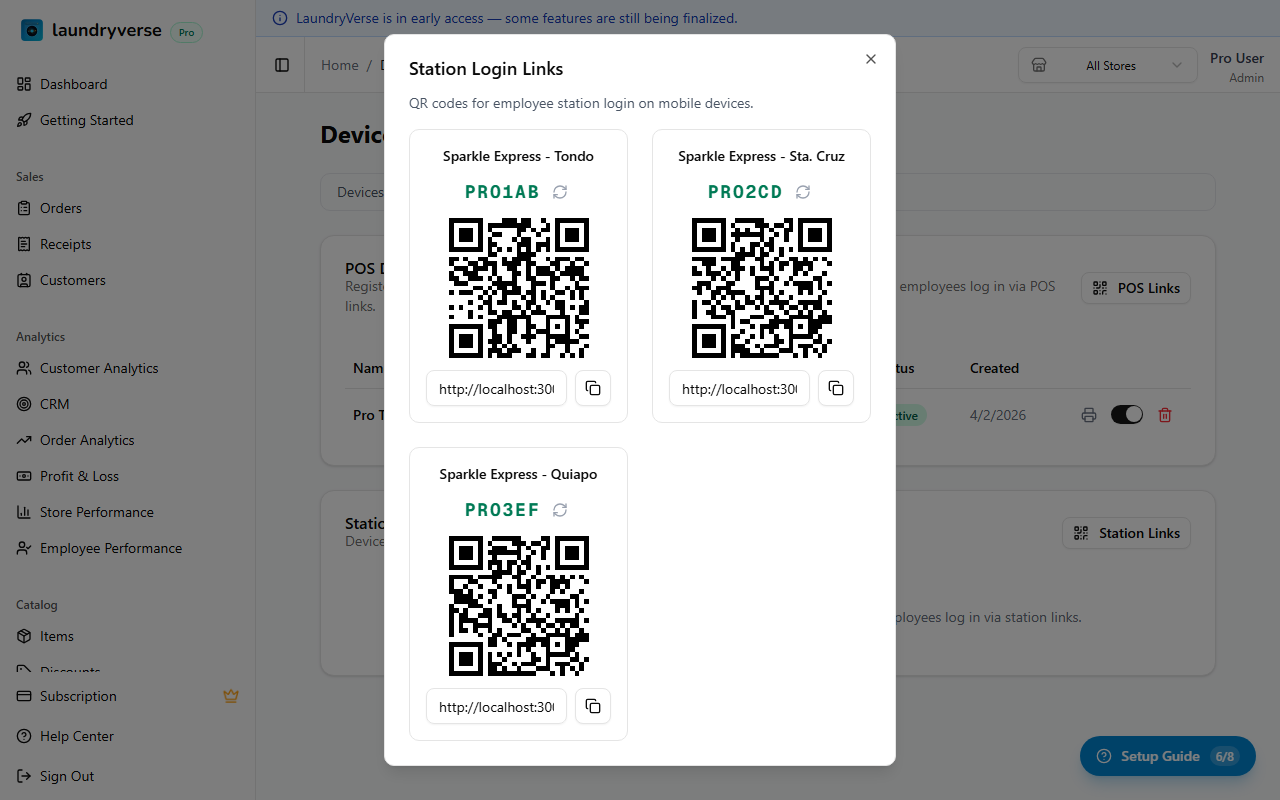The image size is (1280, 800).
Task: Open the Orders menu item
Action: [x=61, y=208]
